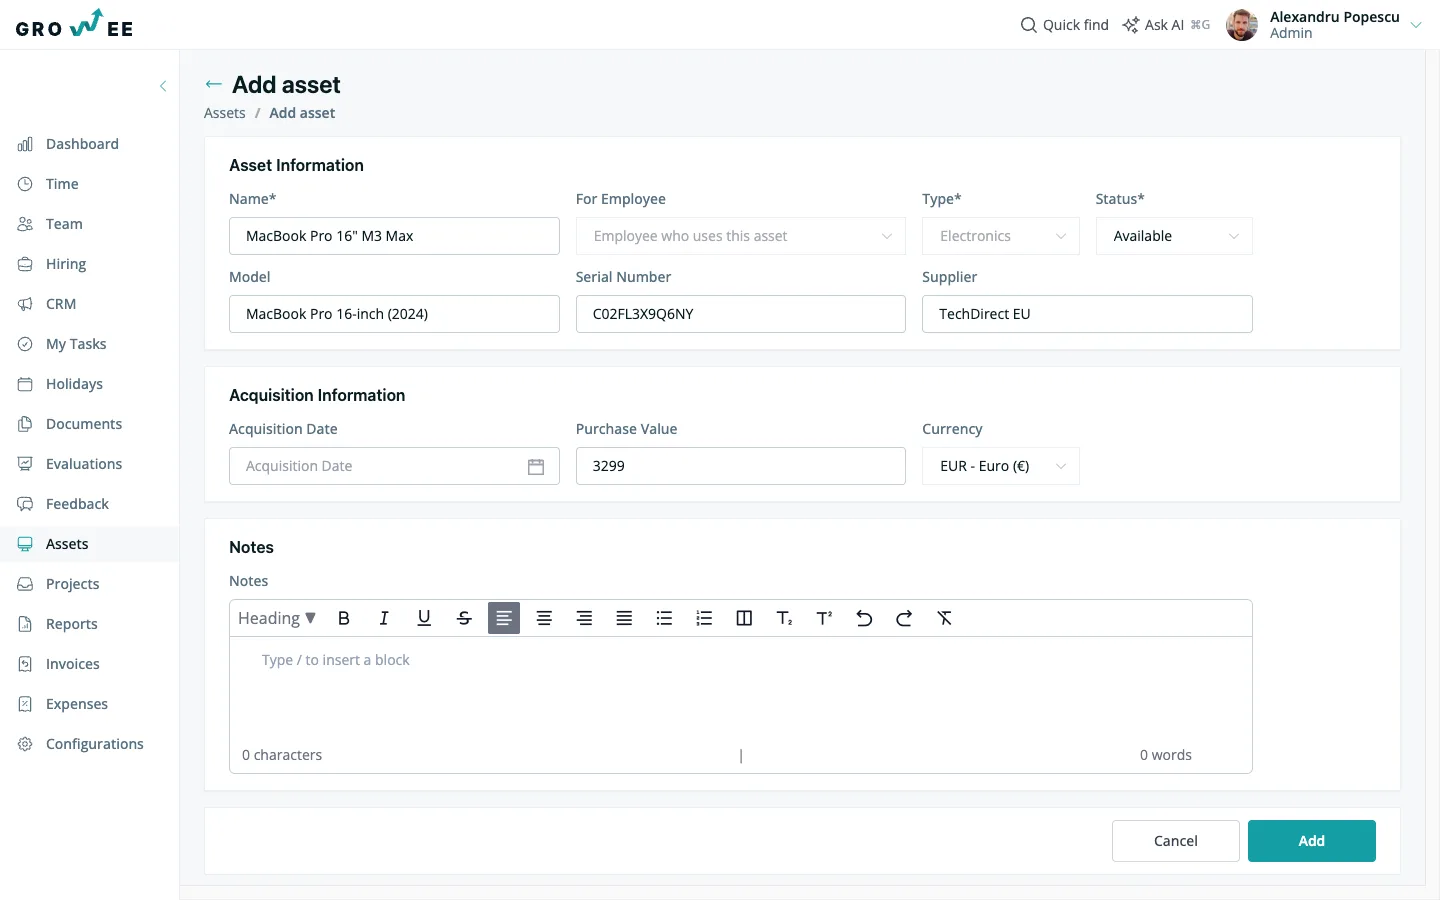Open the Currency dropdown showing EUR
Viewport: 1440px width, 900px height.
(x=1001, y=466)
